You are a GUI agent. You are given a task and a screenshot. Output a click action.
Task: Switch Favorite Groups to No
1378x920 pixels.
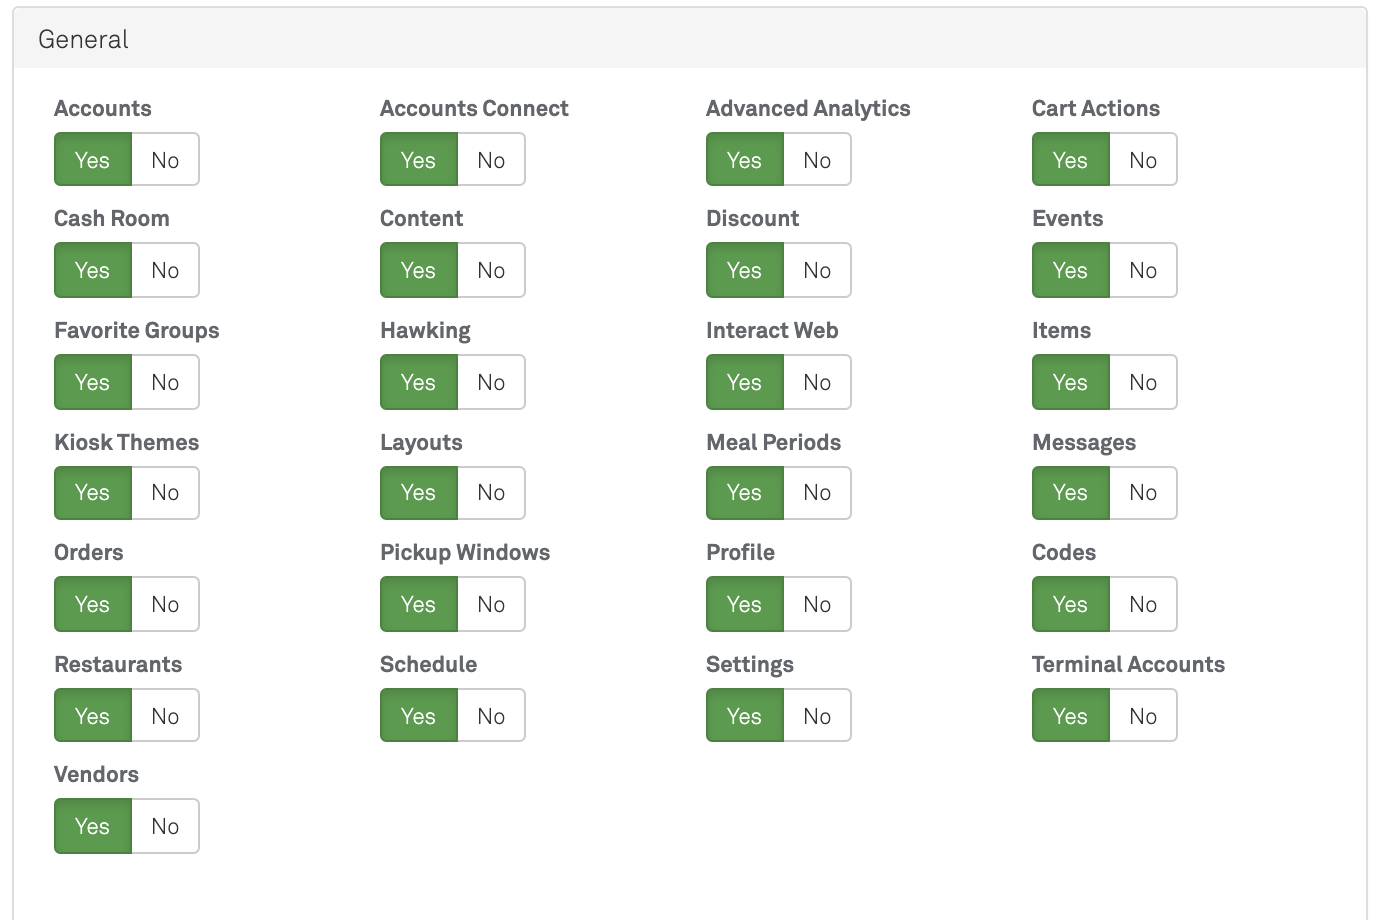pyautogui.click(x=165, y=382)
